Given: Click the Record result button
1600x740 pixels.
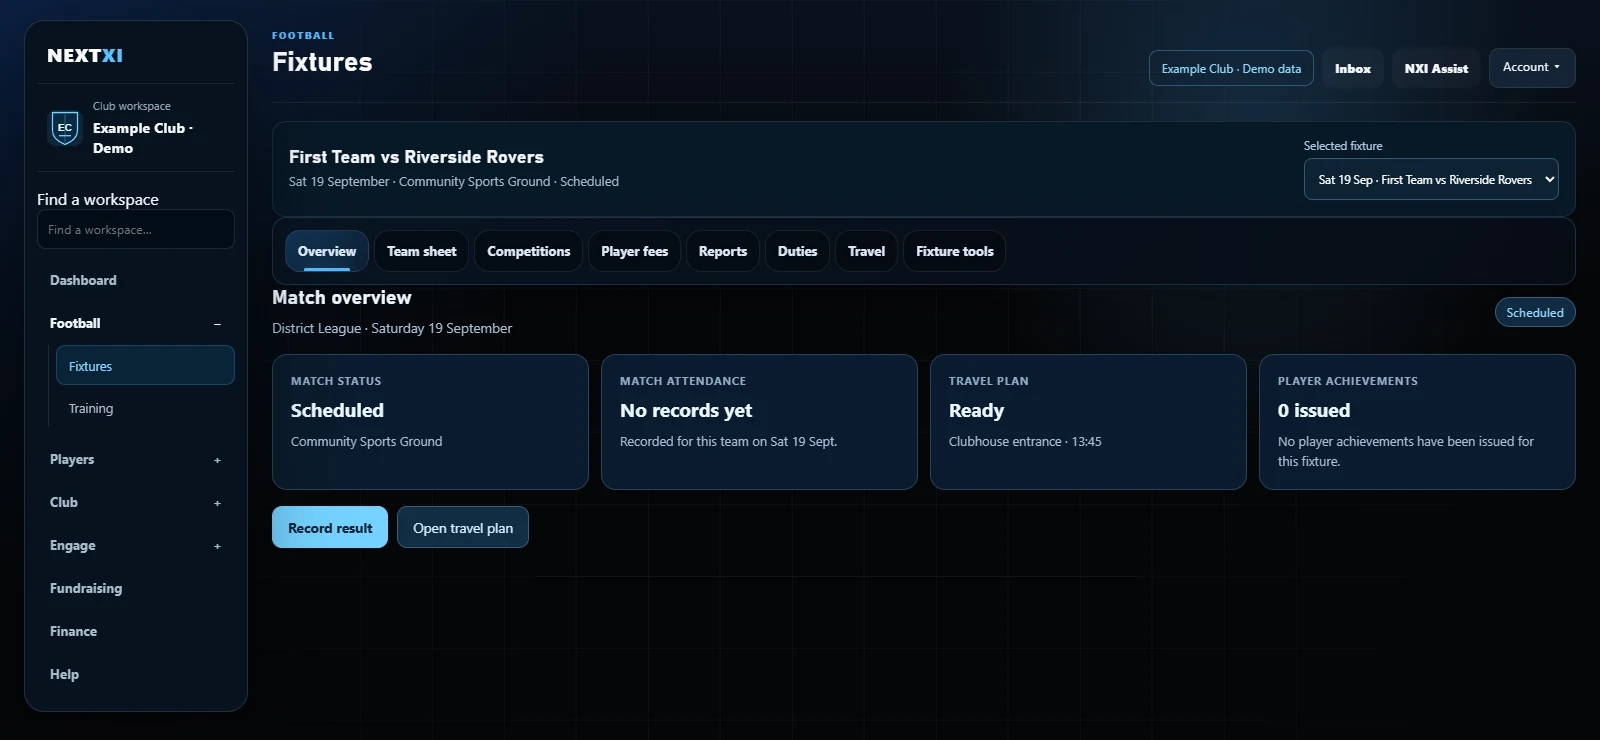Looking at the screenshot, I should [330, 527].
